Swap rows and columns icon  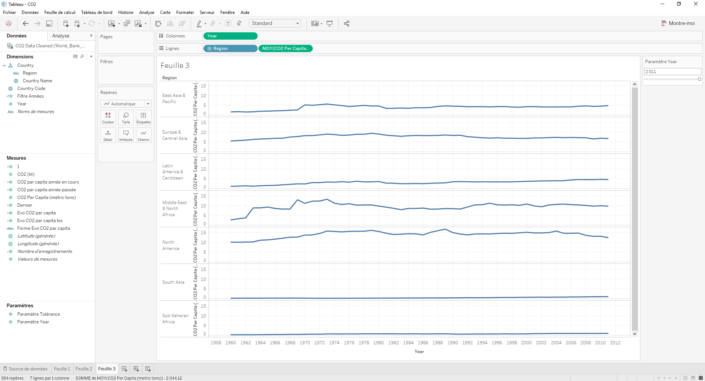(x=158, y=23)
